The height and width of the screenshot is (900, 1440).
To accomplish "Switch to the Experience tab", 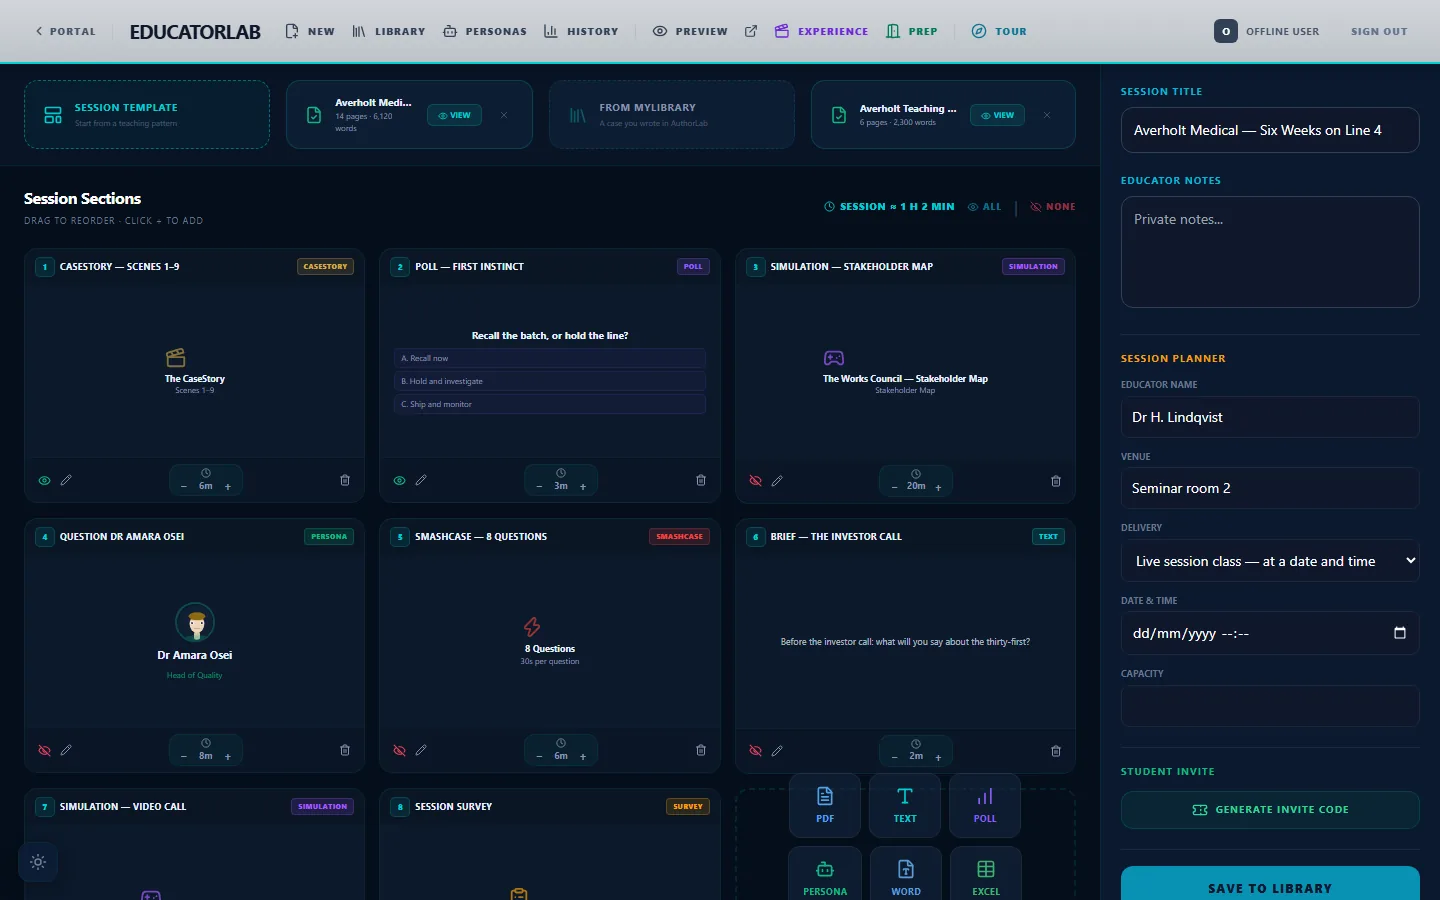I will click(x=822, y=32).
